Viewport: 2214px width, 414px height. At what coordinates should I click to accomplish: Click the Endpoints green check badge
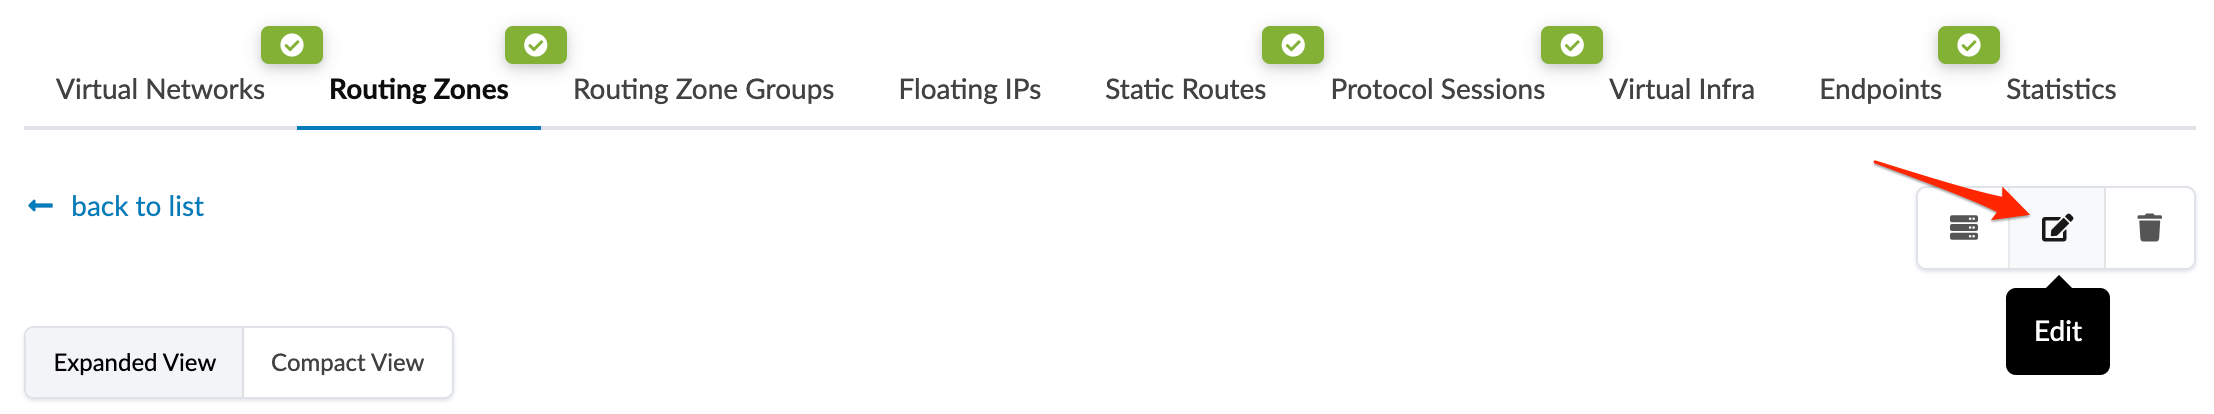(x=1968, y=45)
